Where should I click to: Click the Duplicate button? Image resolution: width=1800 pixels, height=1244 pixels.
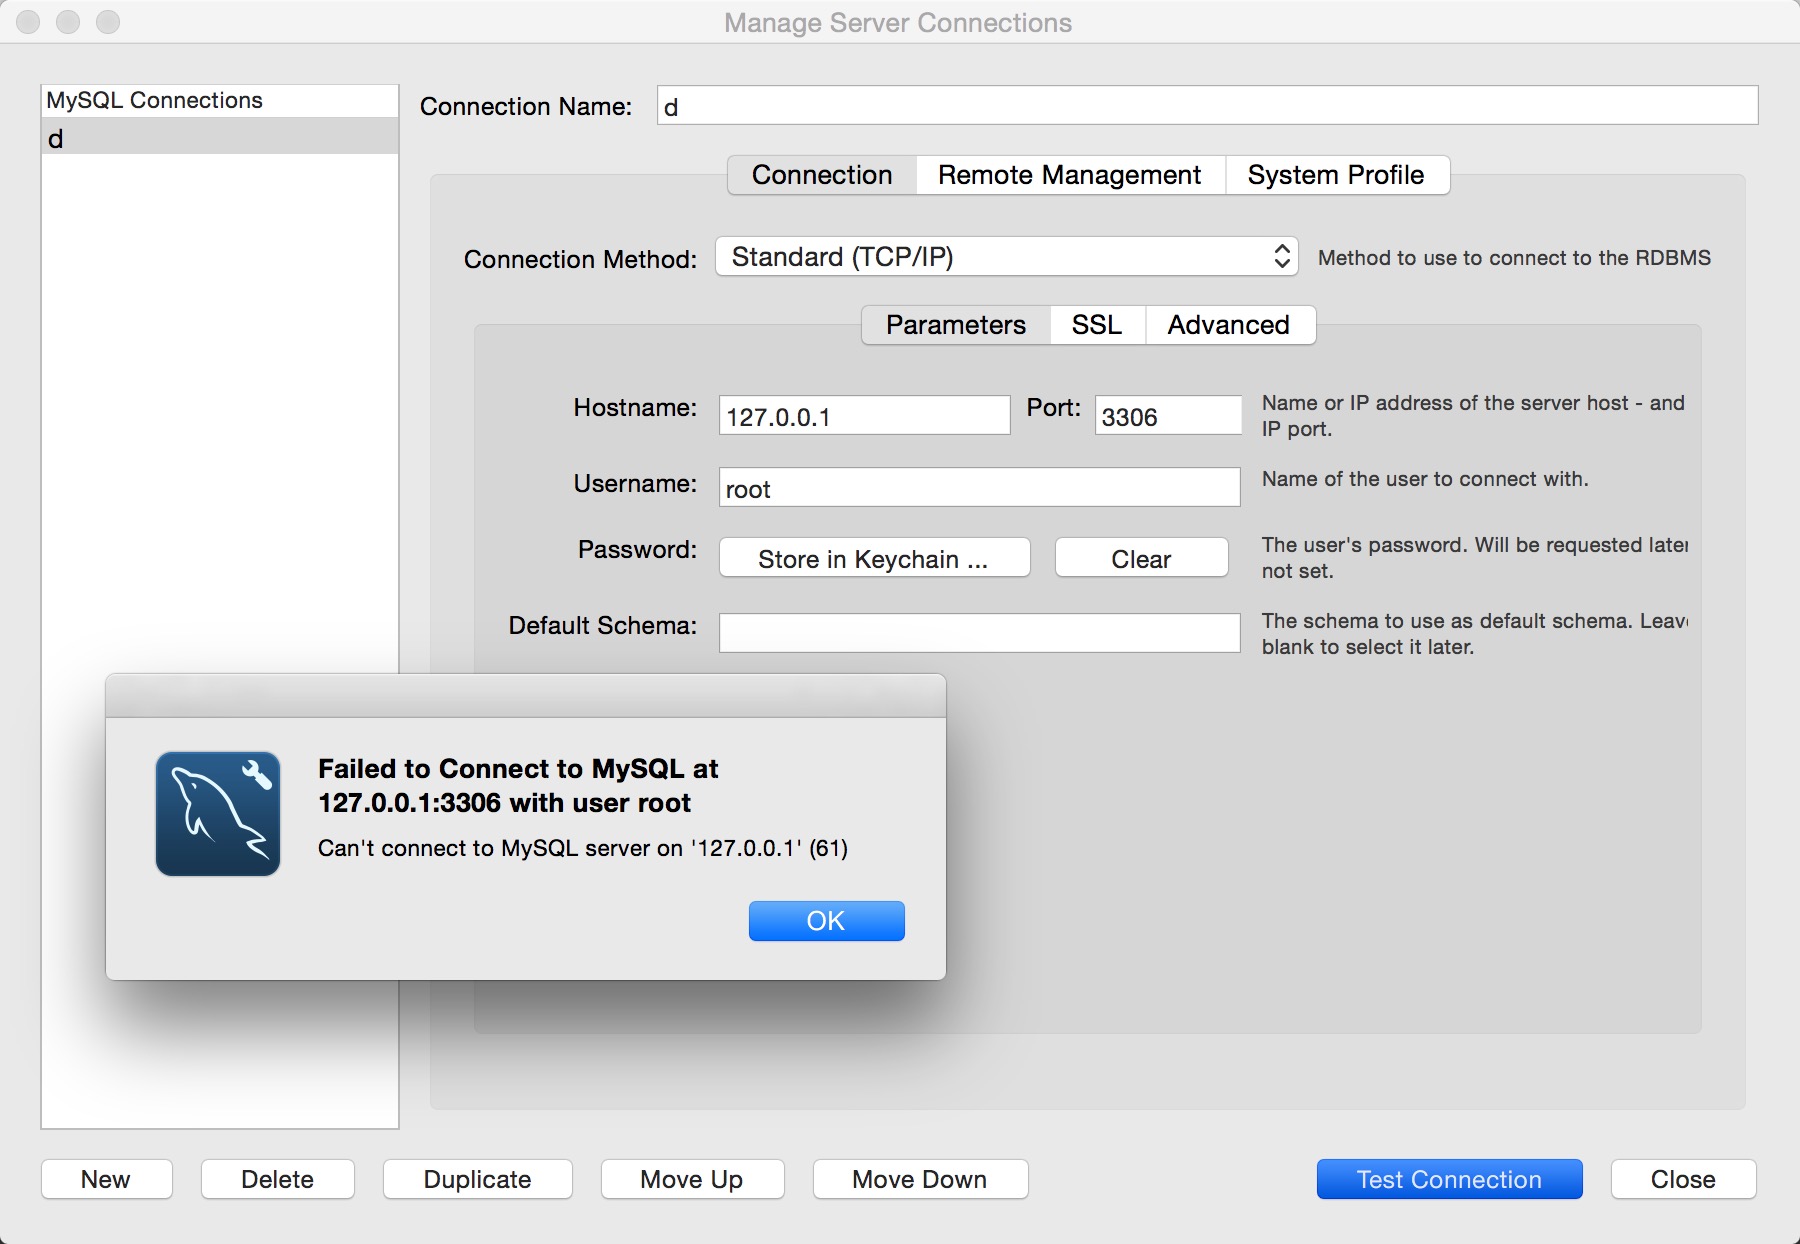(x=477, y=1179)
